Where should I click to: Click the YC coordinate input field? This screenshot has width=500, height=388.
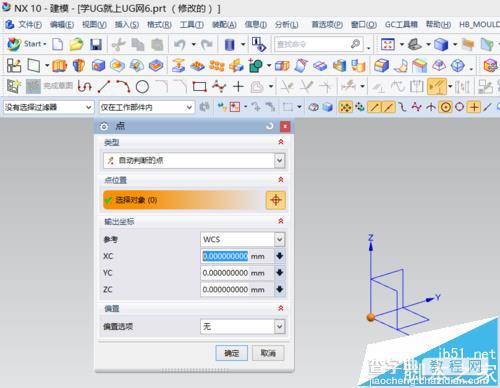tap(237, 273)
